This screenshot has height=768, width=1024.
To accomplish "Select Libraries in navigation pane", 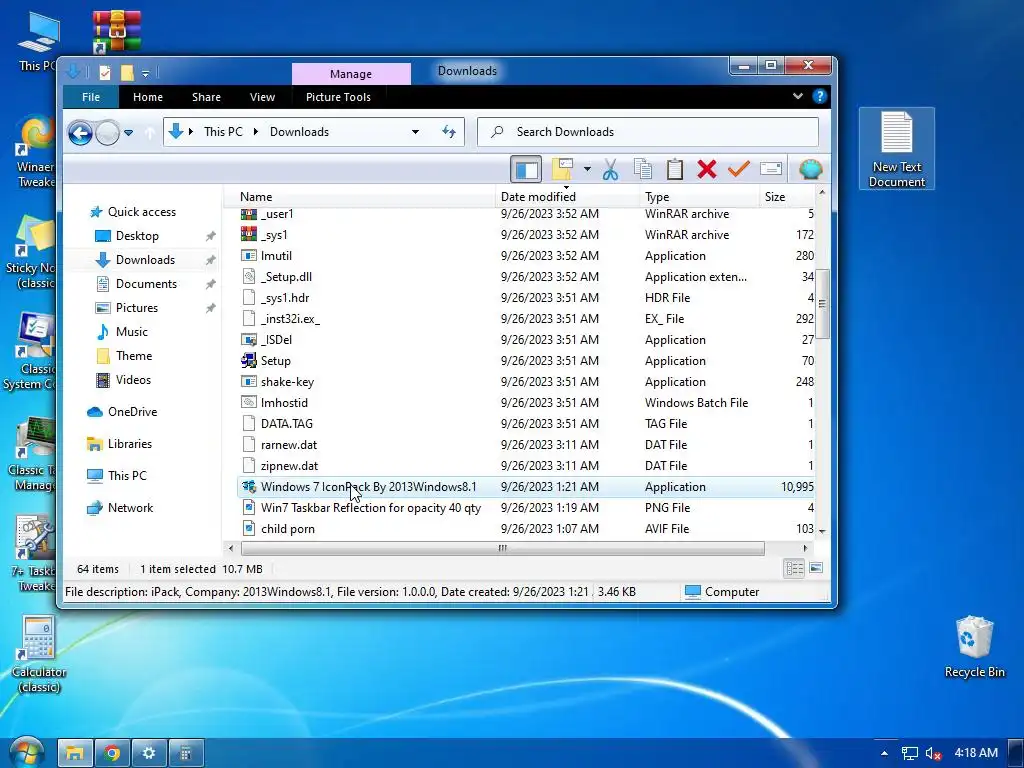I will pos(129,443).
